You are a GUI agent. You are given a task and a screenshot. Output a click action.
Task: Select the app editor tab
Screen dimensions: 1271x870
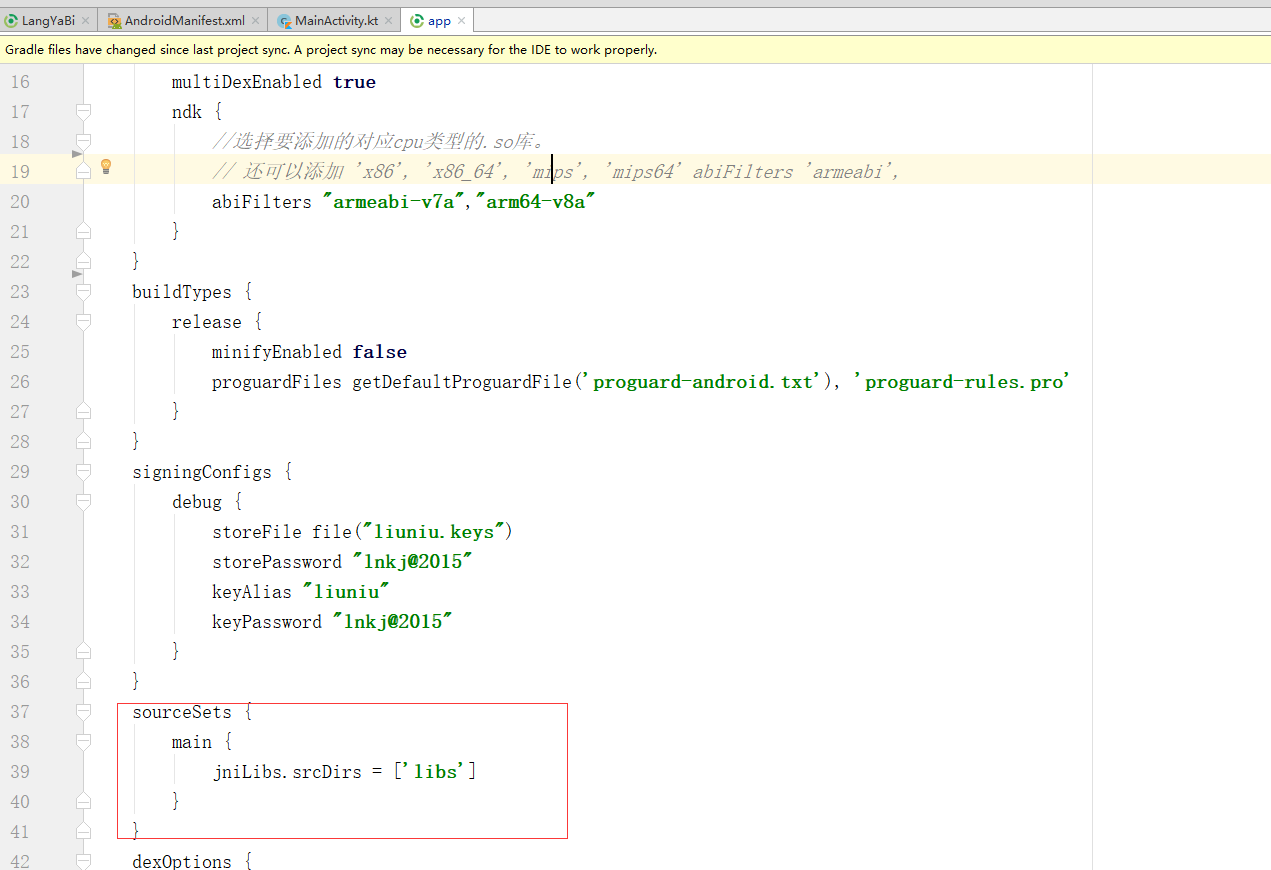[x=438, y=21]
